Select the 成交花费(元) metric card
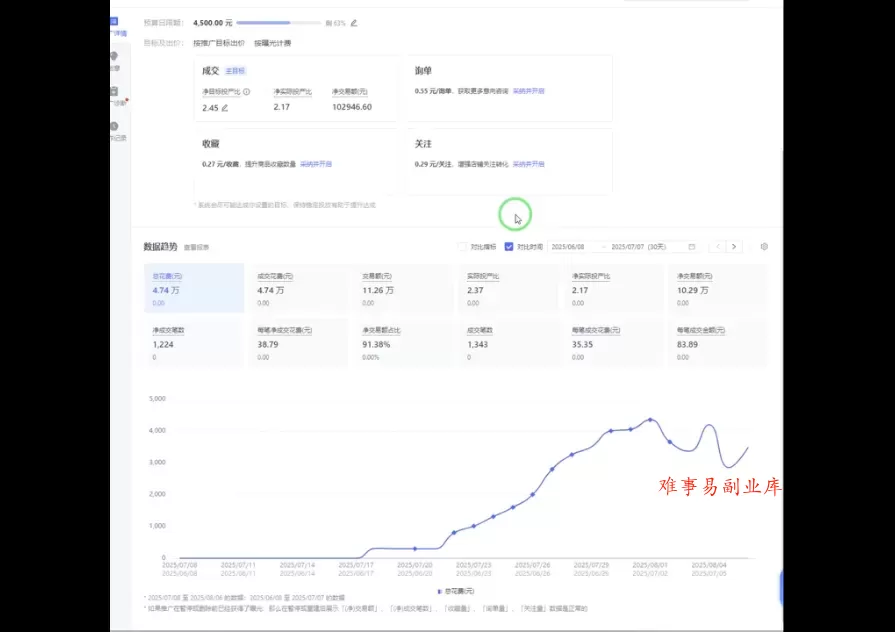 299,288
